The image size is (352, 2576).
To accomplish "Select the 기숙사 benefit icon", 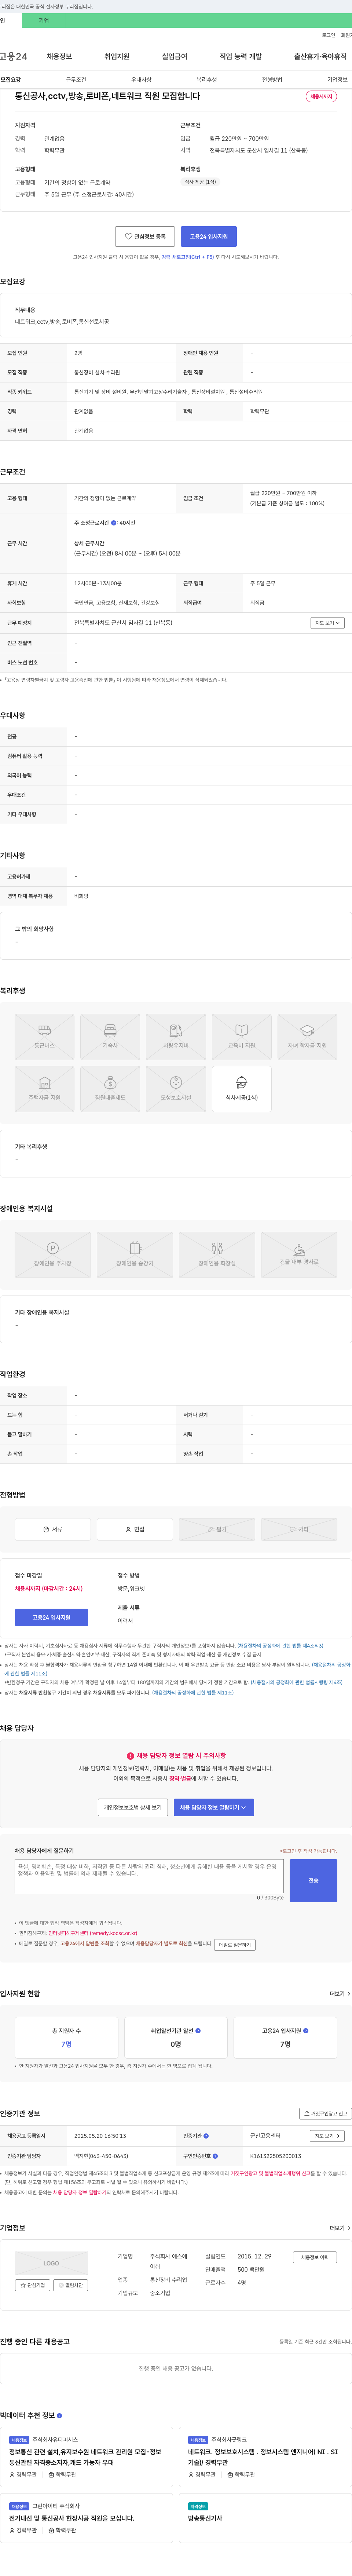I will tap(110, 1037).
